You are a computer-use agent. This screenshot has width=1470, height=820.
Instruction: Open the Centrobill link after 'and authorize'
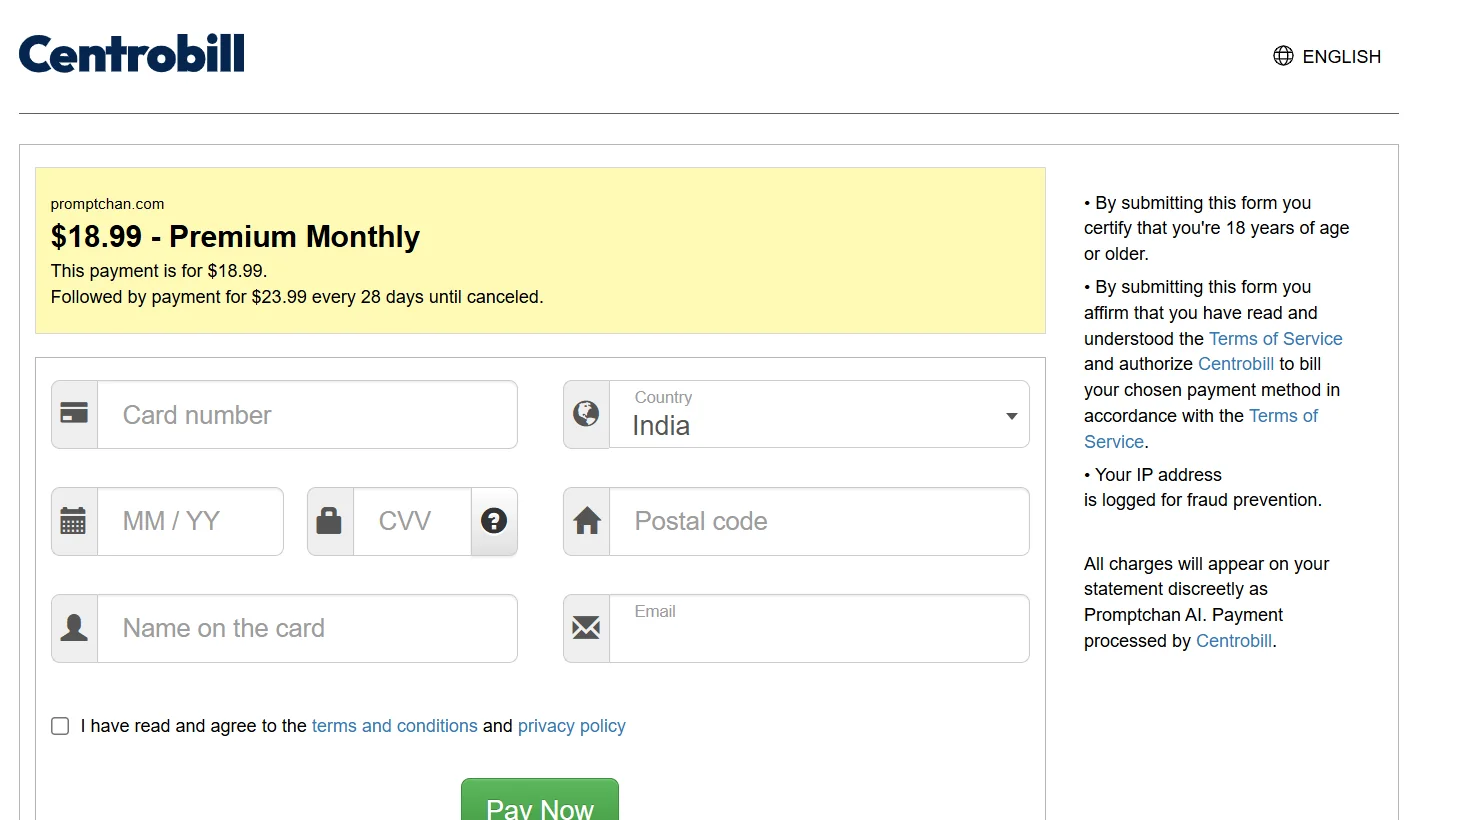pyautogui.click(x=1236, y=364)
